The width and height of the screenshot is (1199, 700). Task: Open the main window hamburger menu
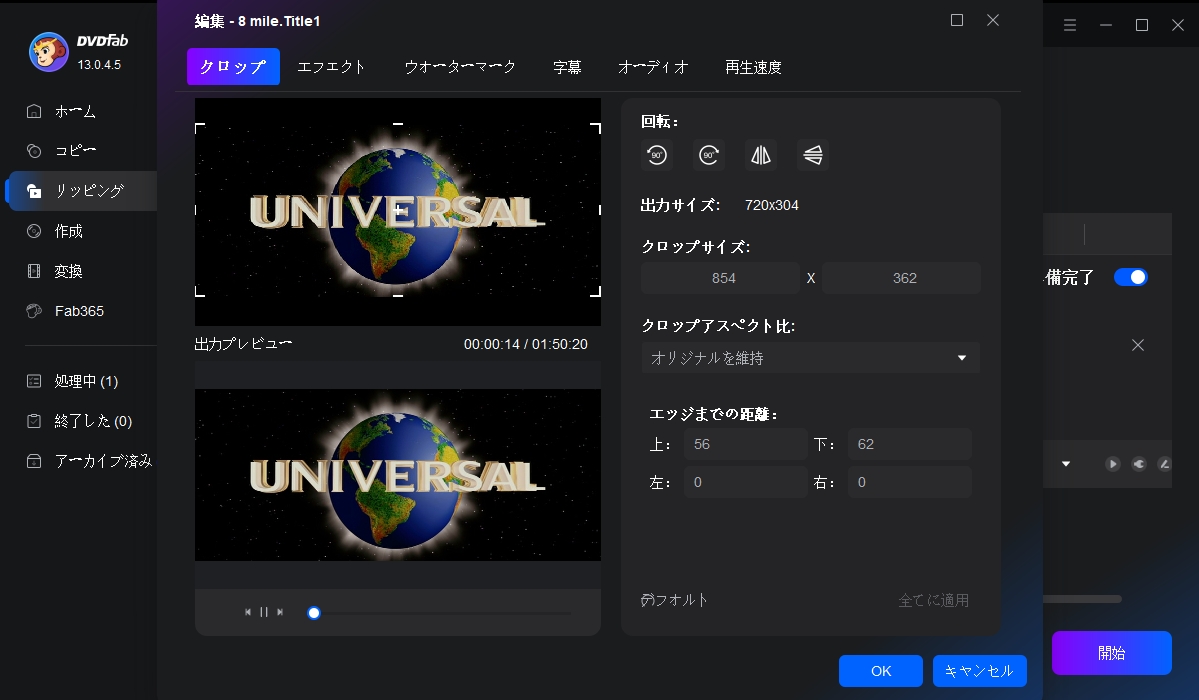point(1070,25)
